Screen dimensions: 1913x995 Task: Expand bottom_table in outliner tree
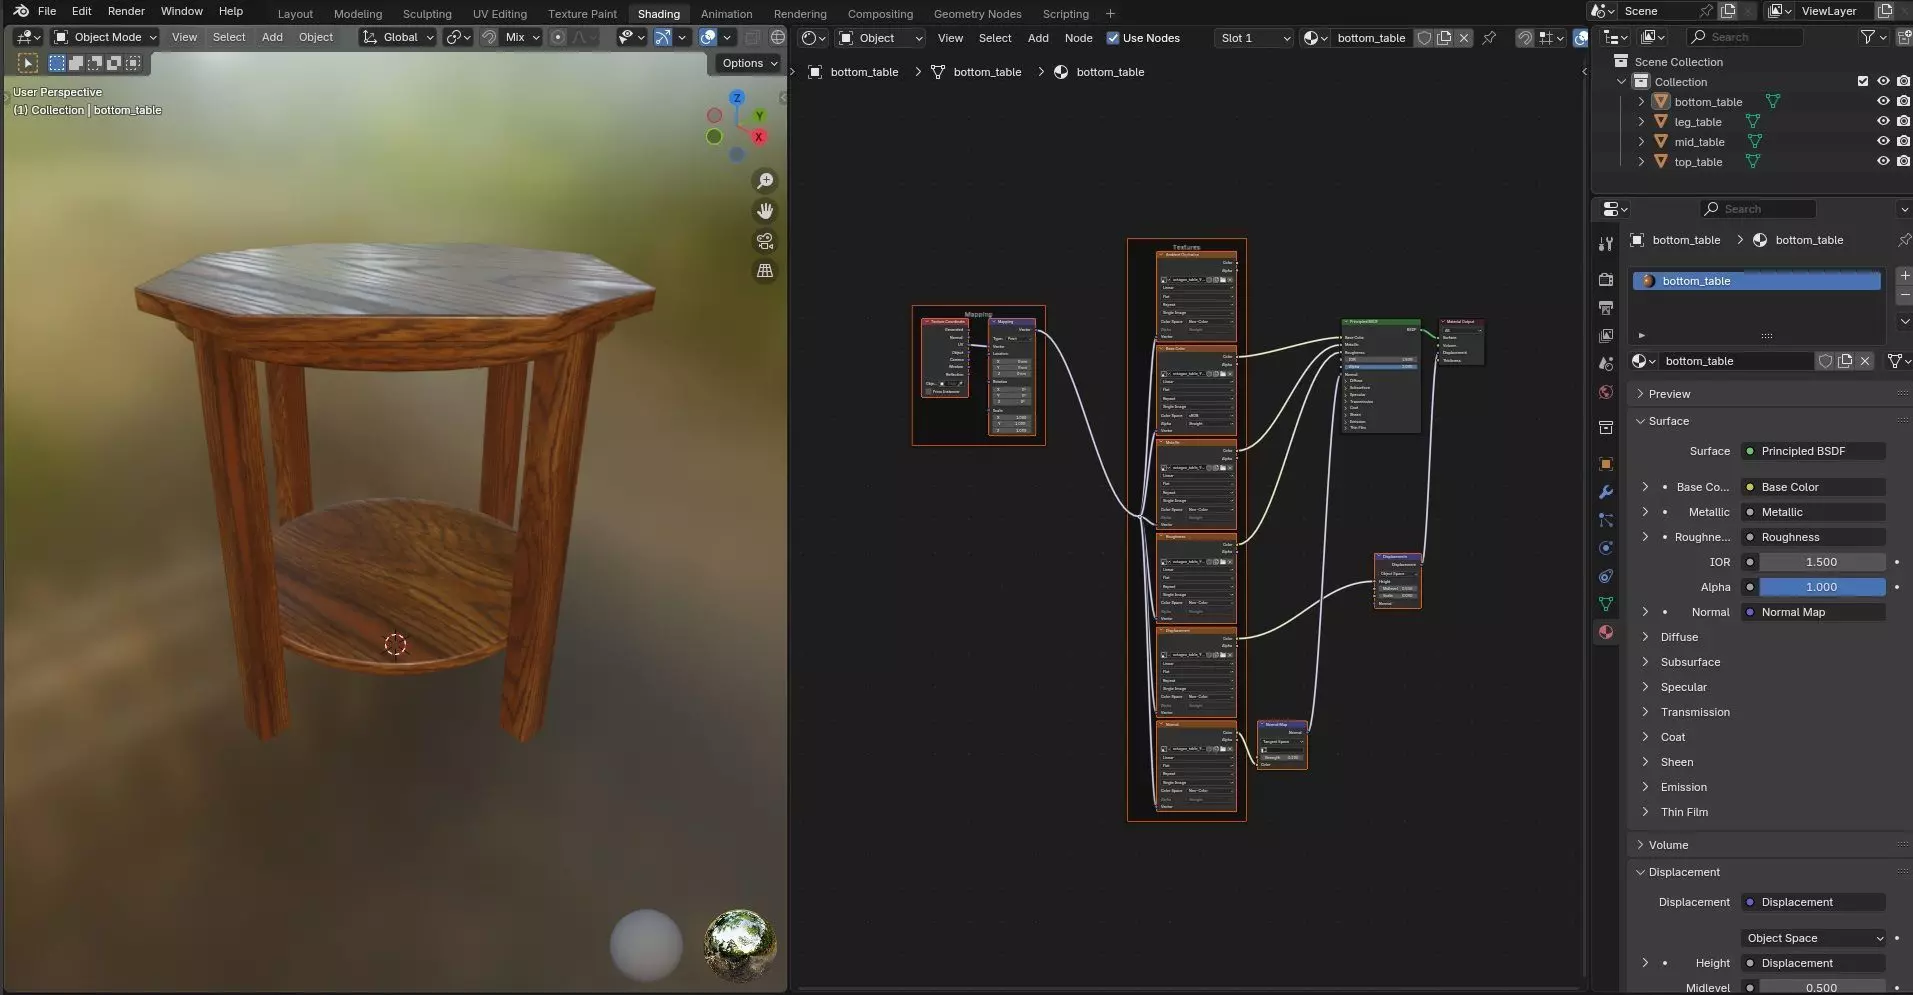tap(1641, 102)
